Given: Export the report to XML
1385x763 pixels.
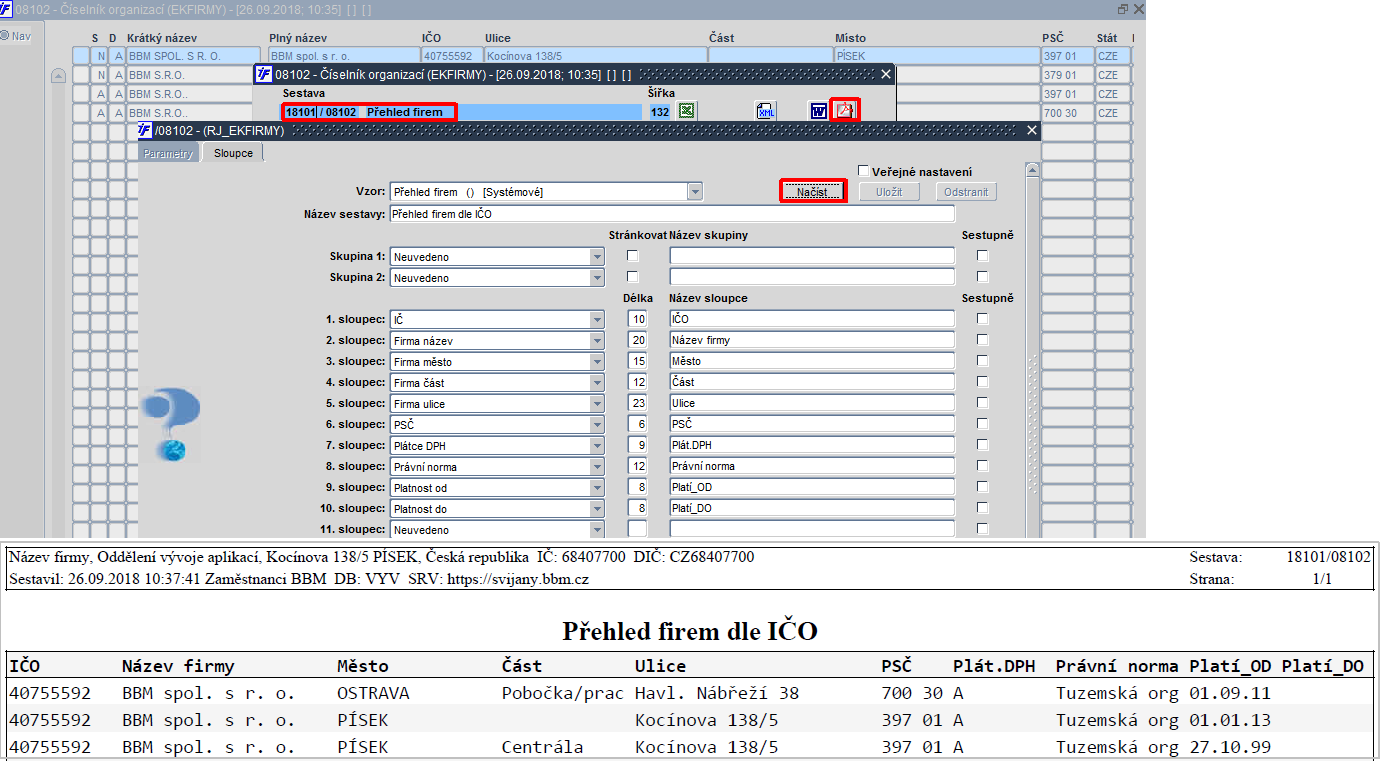Looking at the screenshot, I should 765,111.
